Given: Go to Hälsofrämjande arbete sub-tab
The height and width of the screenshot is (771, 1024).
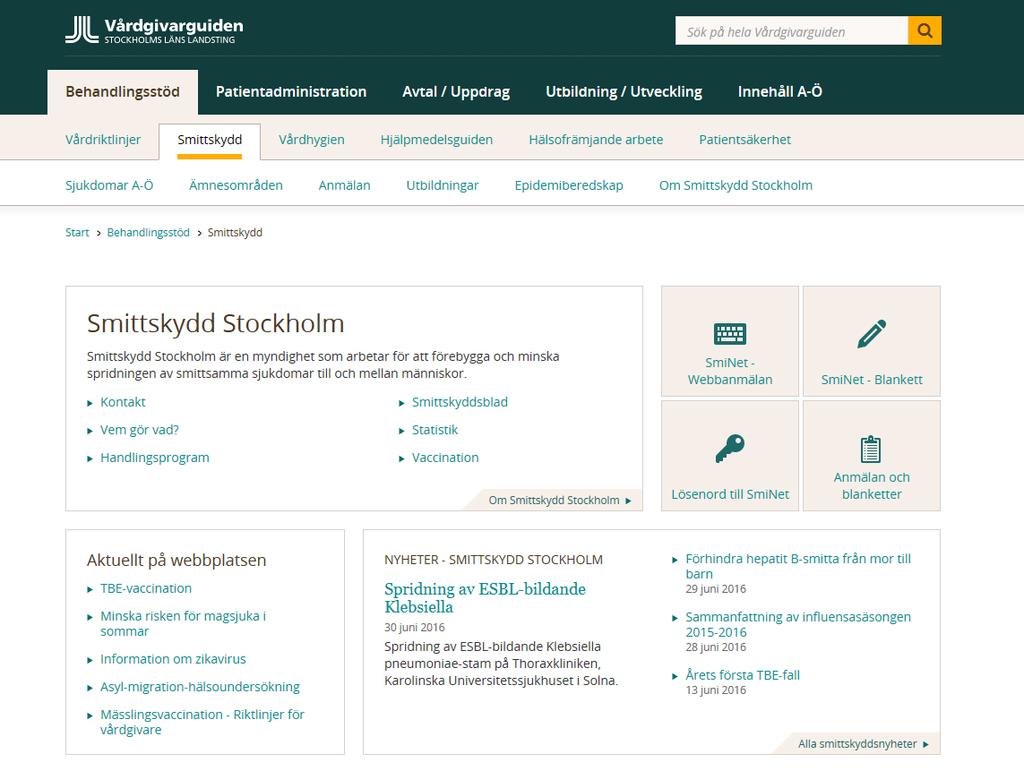Looking at the screenshot, I should (x=596, y=140).
